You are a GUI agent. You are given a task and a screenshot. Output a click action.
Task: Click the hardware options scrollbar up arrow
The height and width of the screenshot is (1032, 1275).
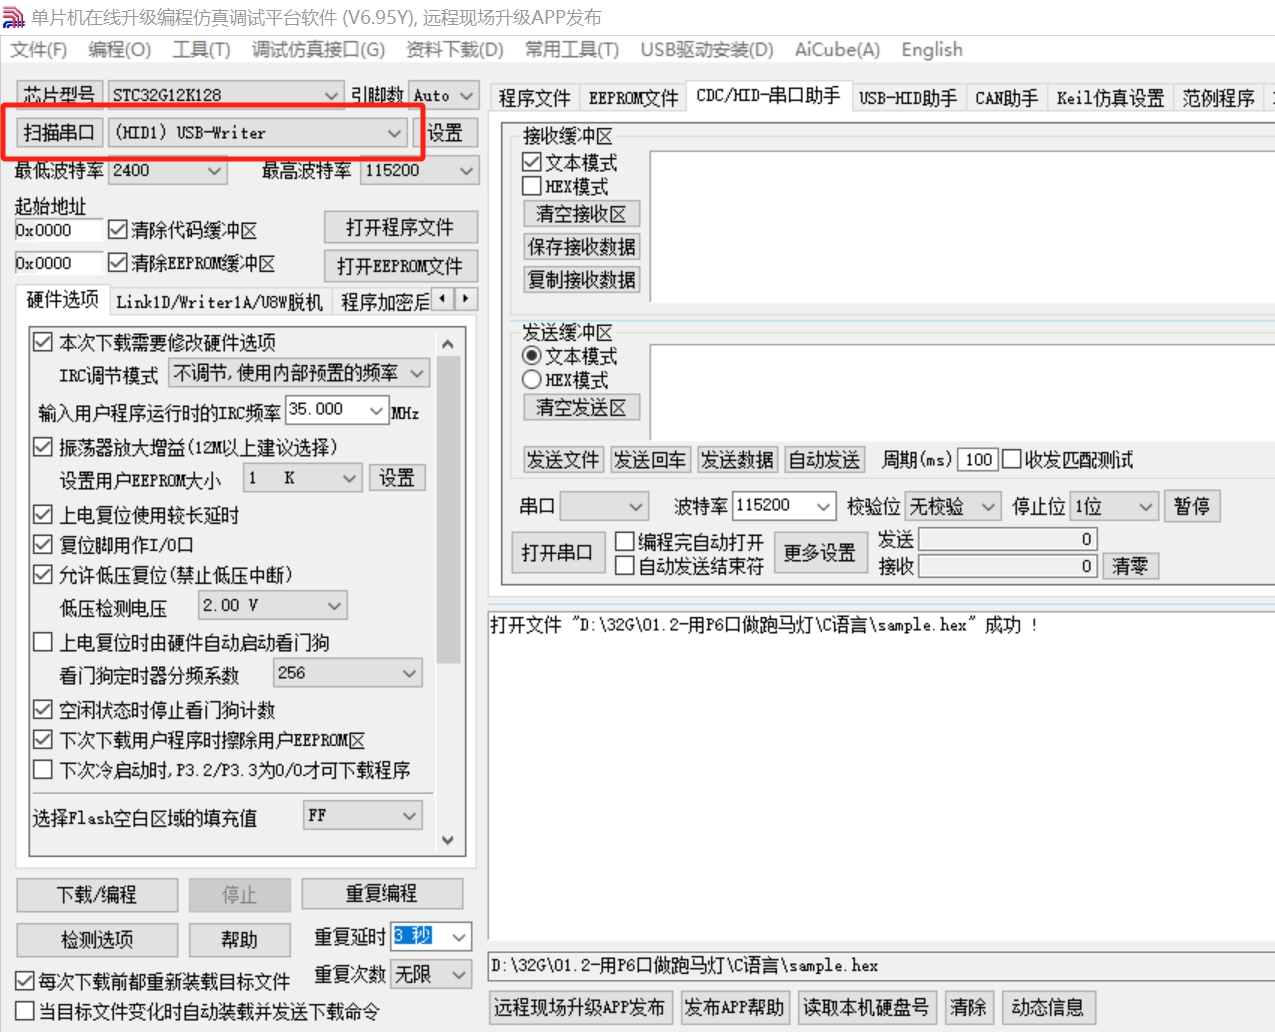point(448,343)
